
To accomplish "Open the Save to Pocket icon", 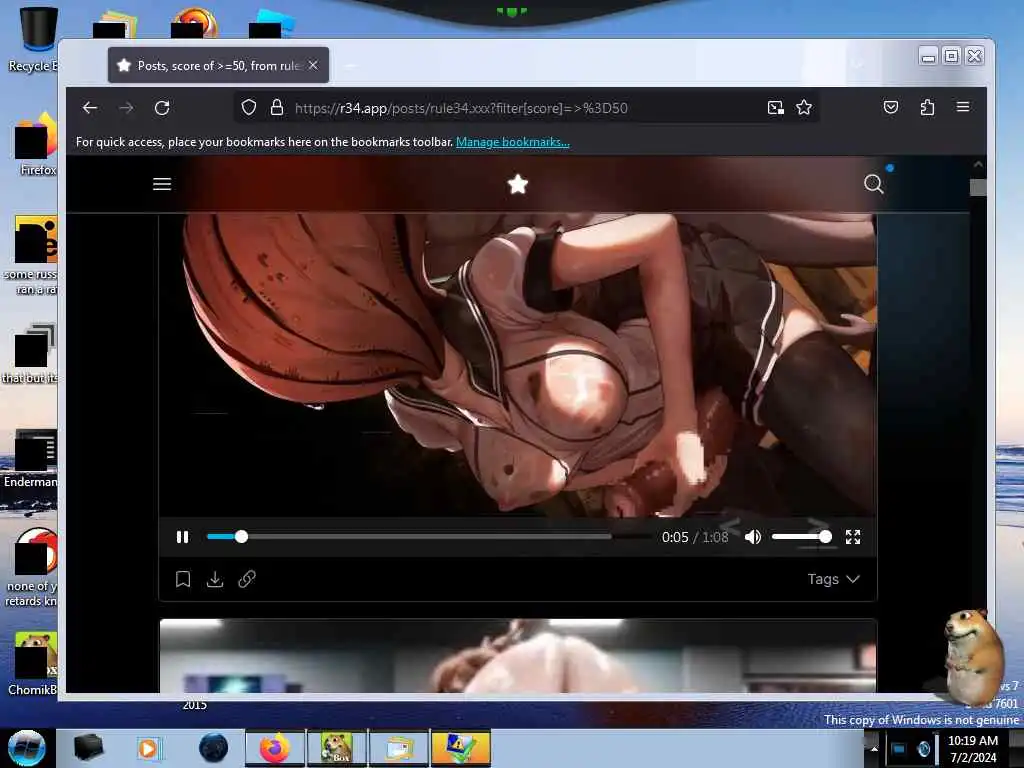I will click(891, 107).
